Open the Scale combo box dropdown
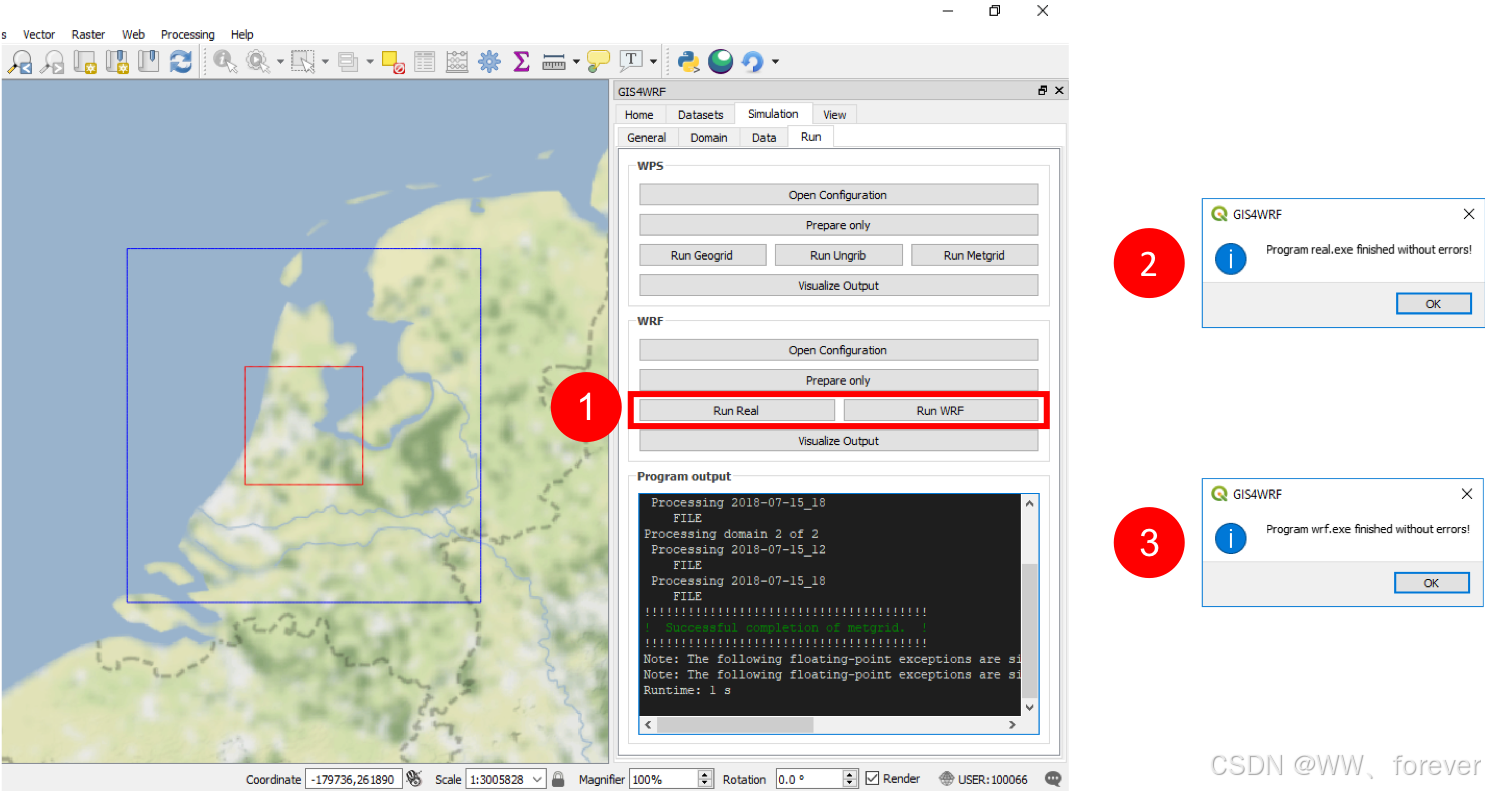This screenshot has width=1485, height=791. pyautogui.click(x=537, y=779)
